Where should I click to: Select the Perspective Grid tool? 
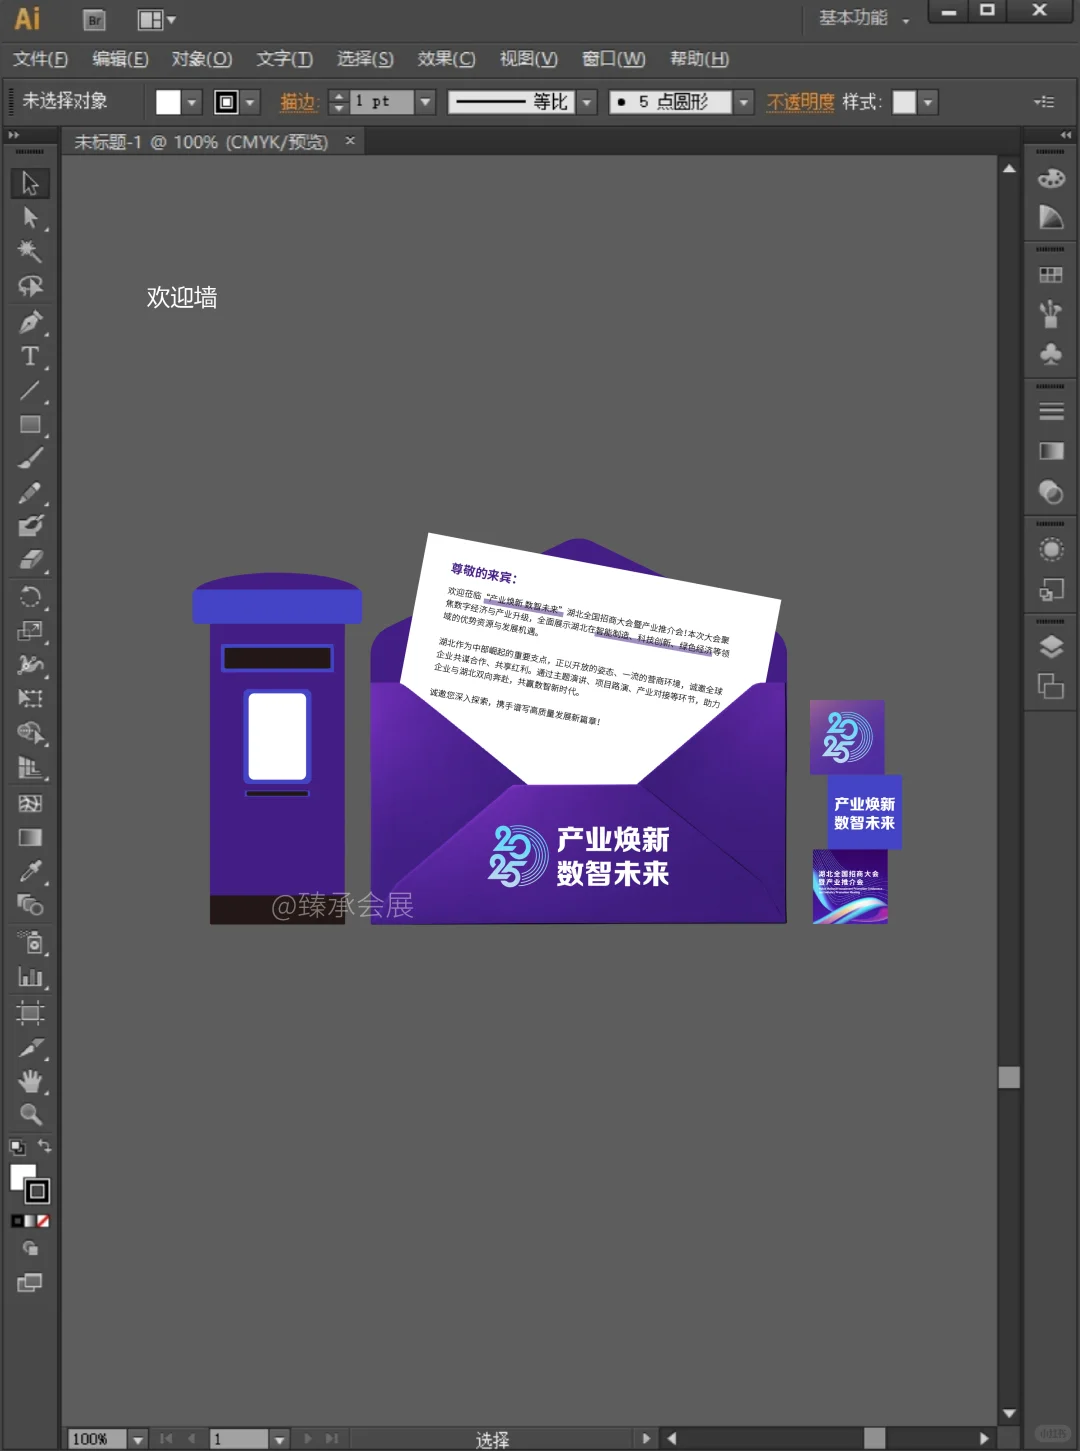click(30, 768)
